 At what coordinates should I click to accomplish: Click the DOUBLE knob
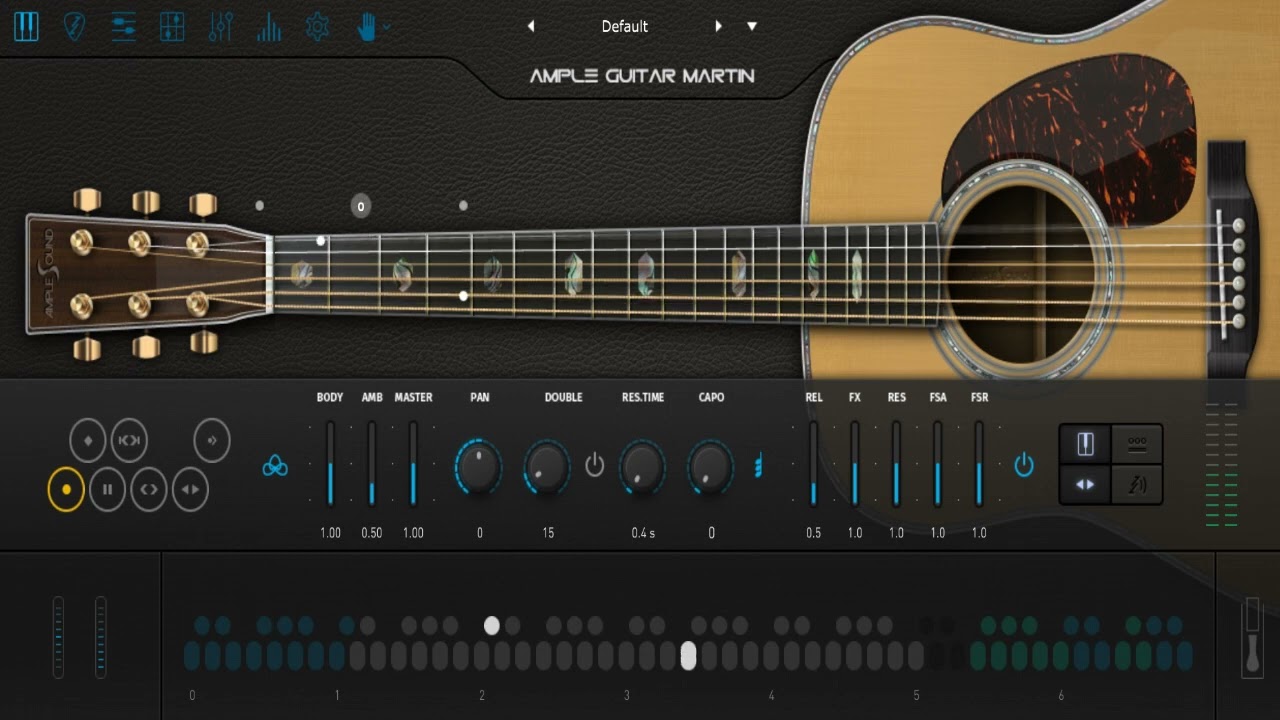(x=548, y=466)
